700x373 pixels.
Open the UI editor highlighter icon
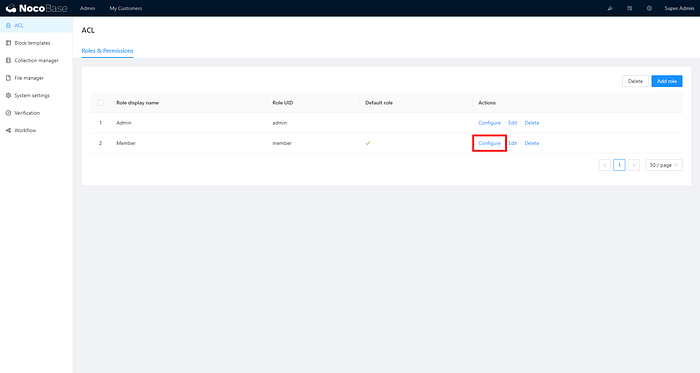610,8
